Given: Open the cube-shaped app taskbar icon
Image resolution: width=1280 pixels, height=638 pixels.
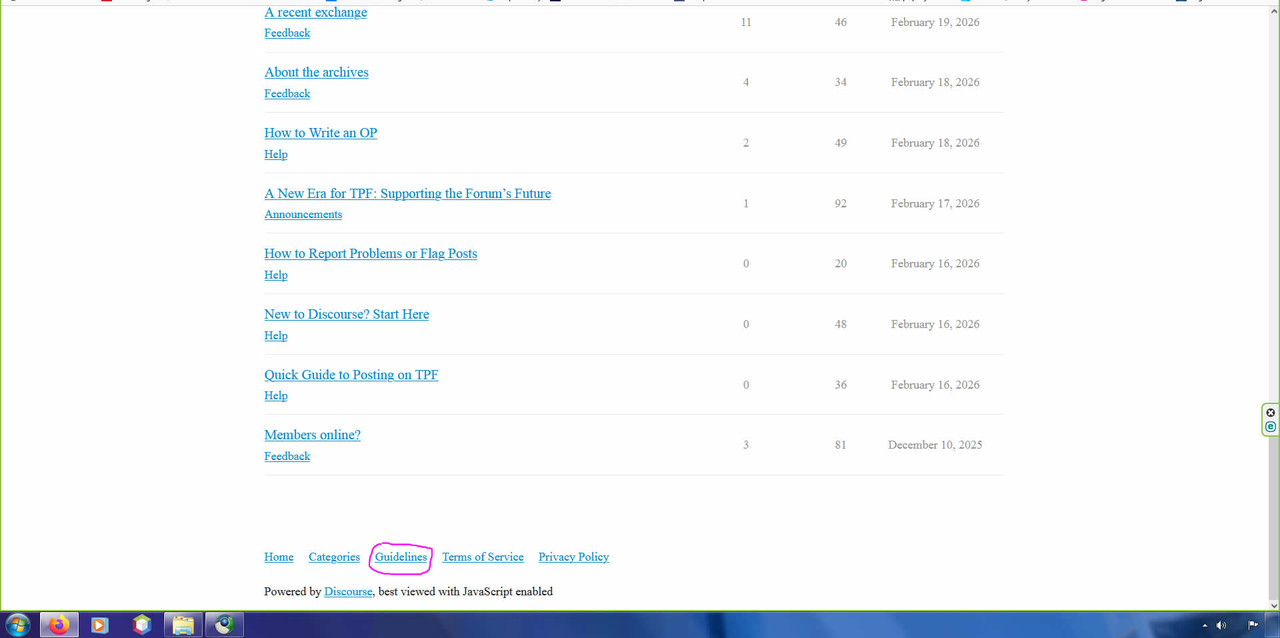Looking at the screenshot, I should (142, 625).
